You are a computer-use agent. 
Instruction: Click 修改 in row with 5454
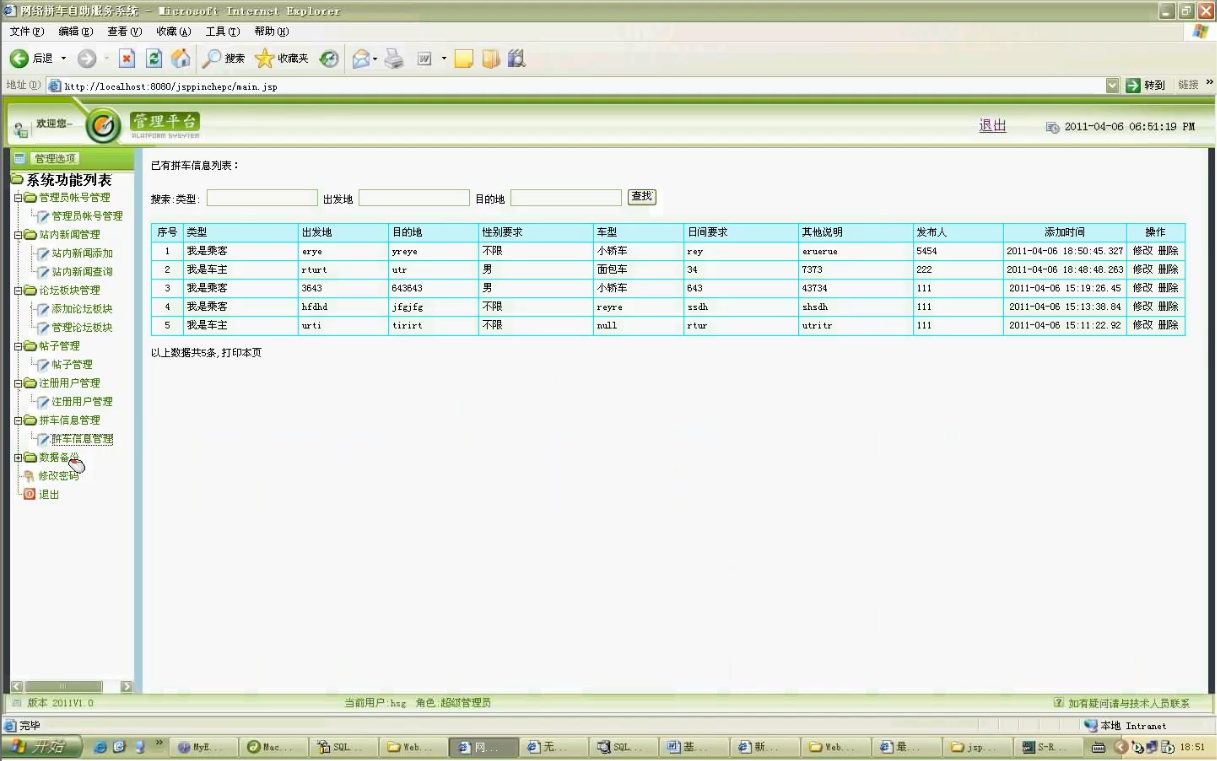point(1142,251)
